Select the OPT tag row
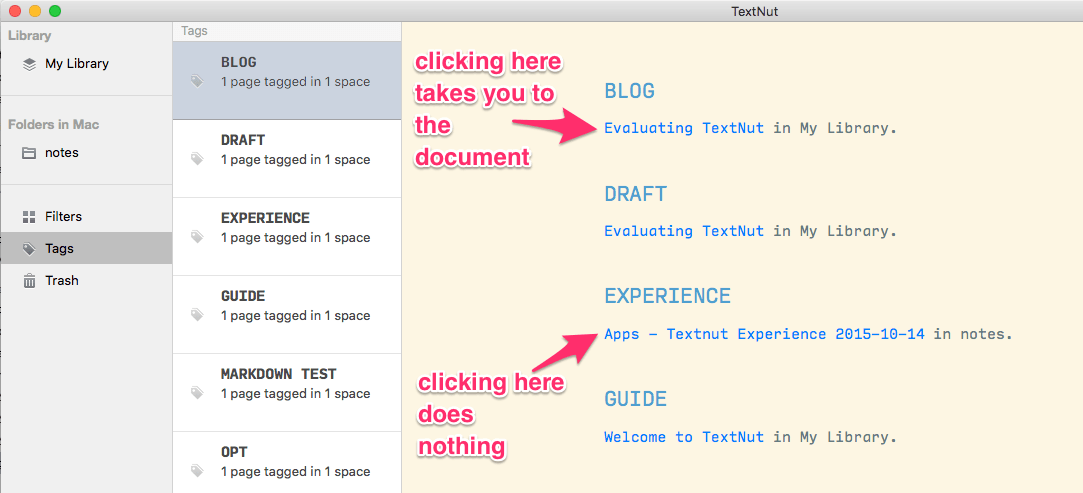Image resolution: width=1083 pixels, height=493 pixels. pos(287,462)
